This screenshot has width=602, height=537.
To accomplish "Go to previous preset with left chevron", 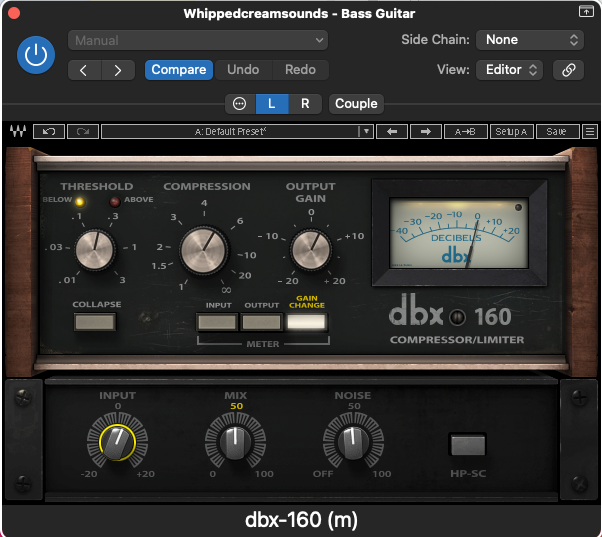I will (84, 70).
